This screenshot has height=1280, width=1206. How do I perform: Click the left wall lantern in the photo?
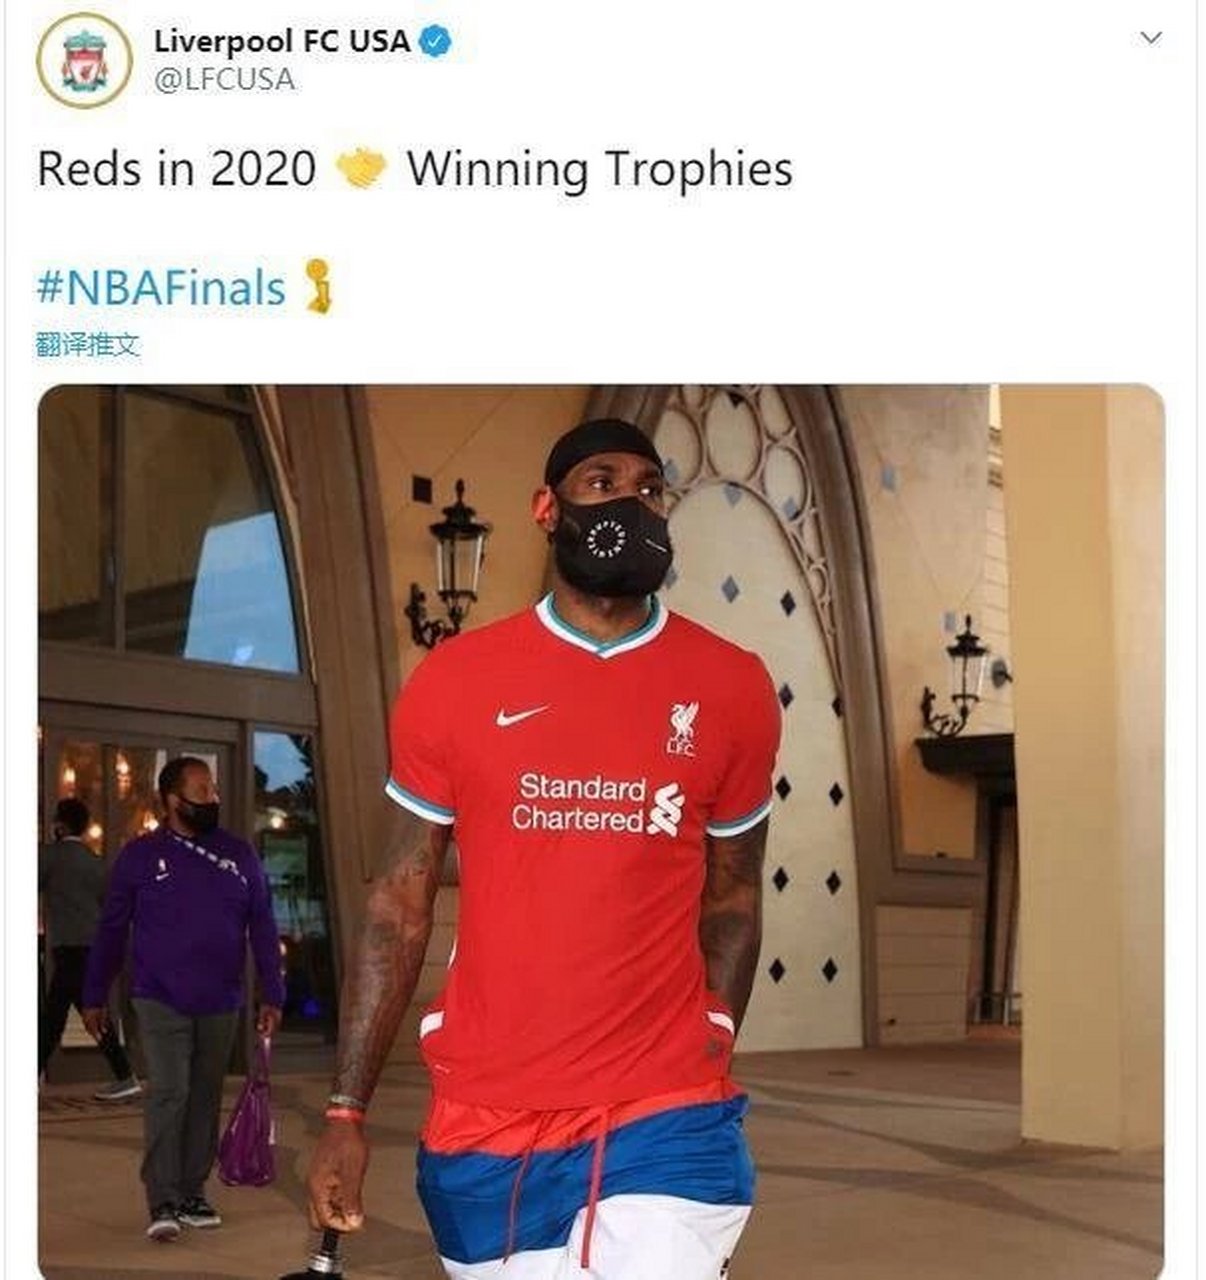[x=448, y=564]
